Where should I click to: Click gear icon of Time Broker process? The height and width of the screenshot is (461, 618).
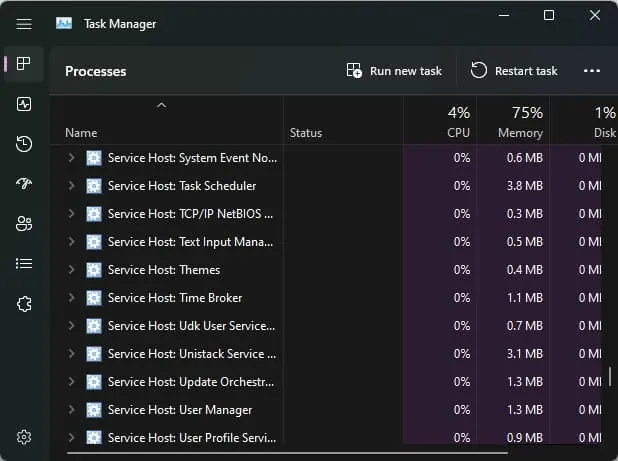(x=94, y=298)
